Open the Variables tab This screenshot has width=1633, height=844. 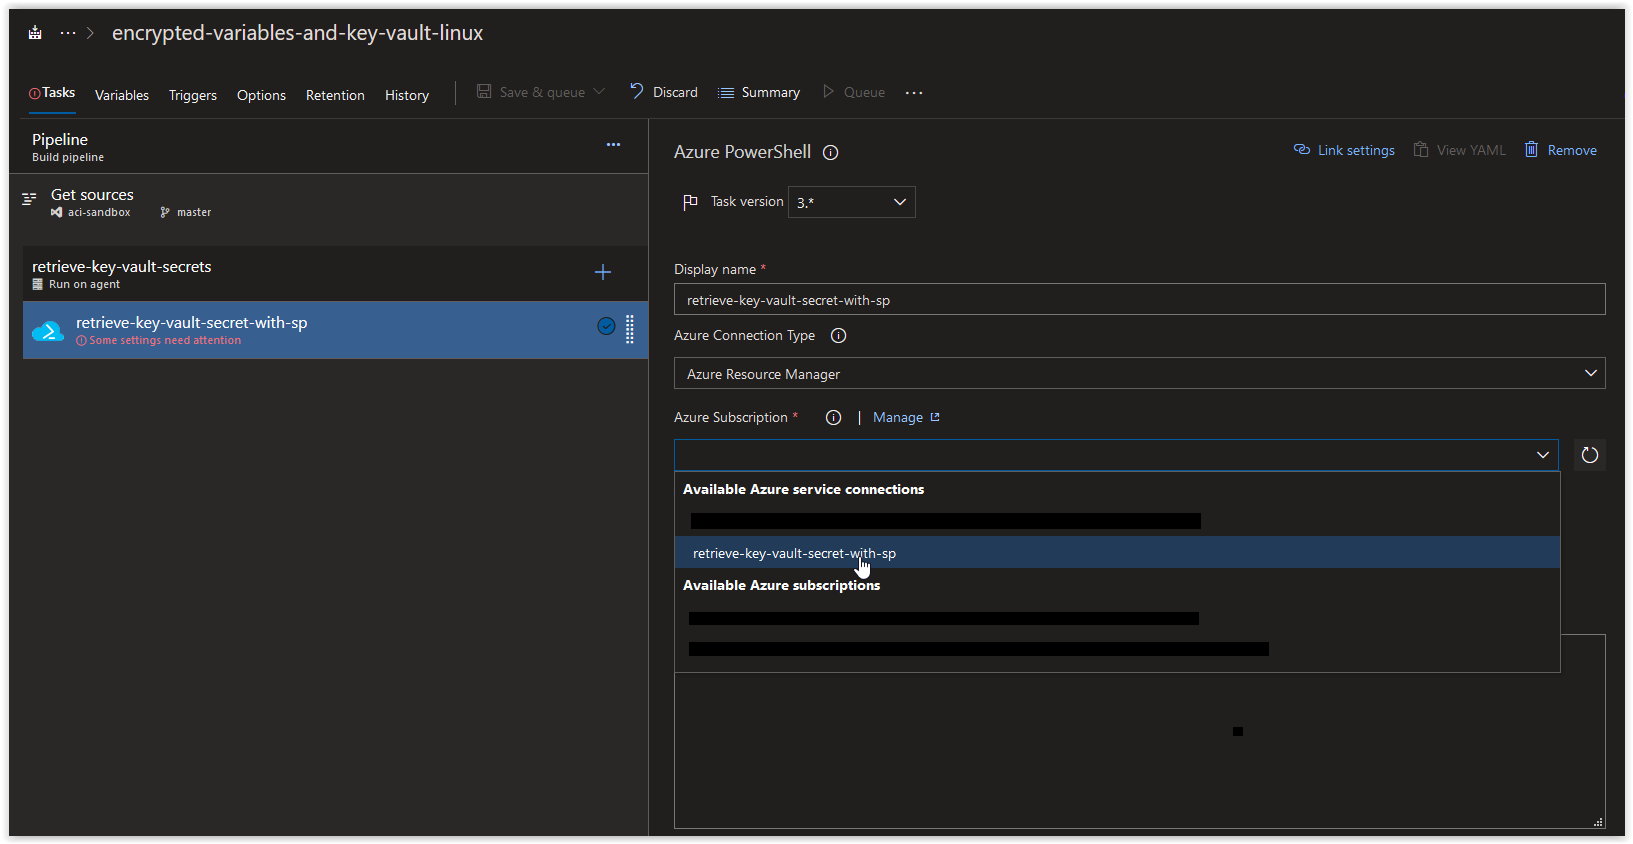[x=122, y=95]
